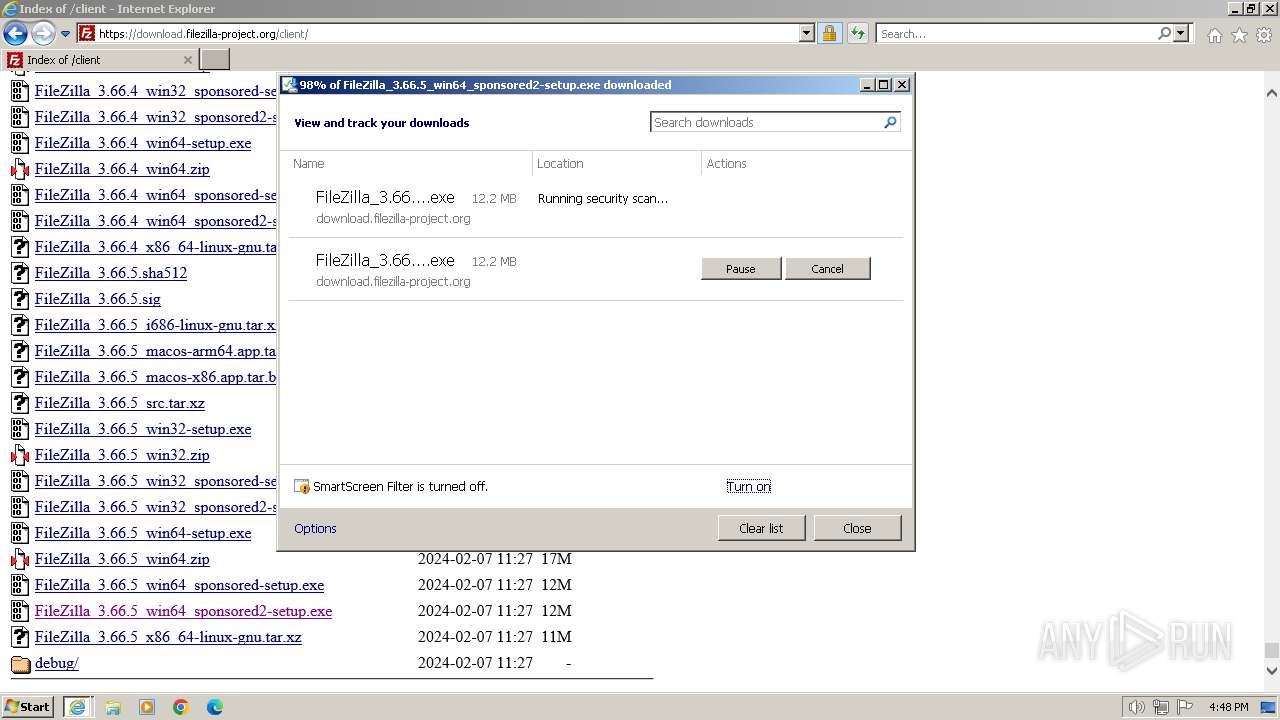Screen dimensions: 1280x720
Task: Select the 'Index of /client' tab
Action: (101, 60)
